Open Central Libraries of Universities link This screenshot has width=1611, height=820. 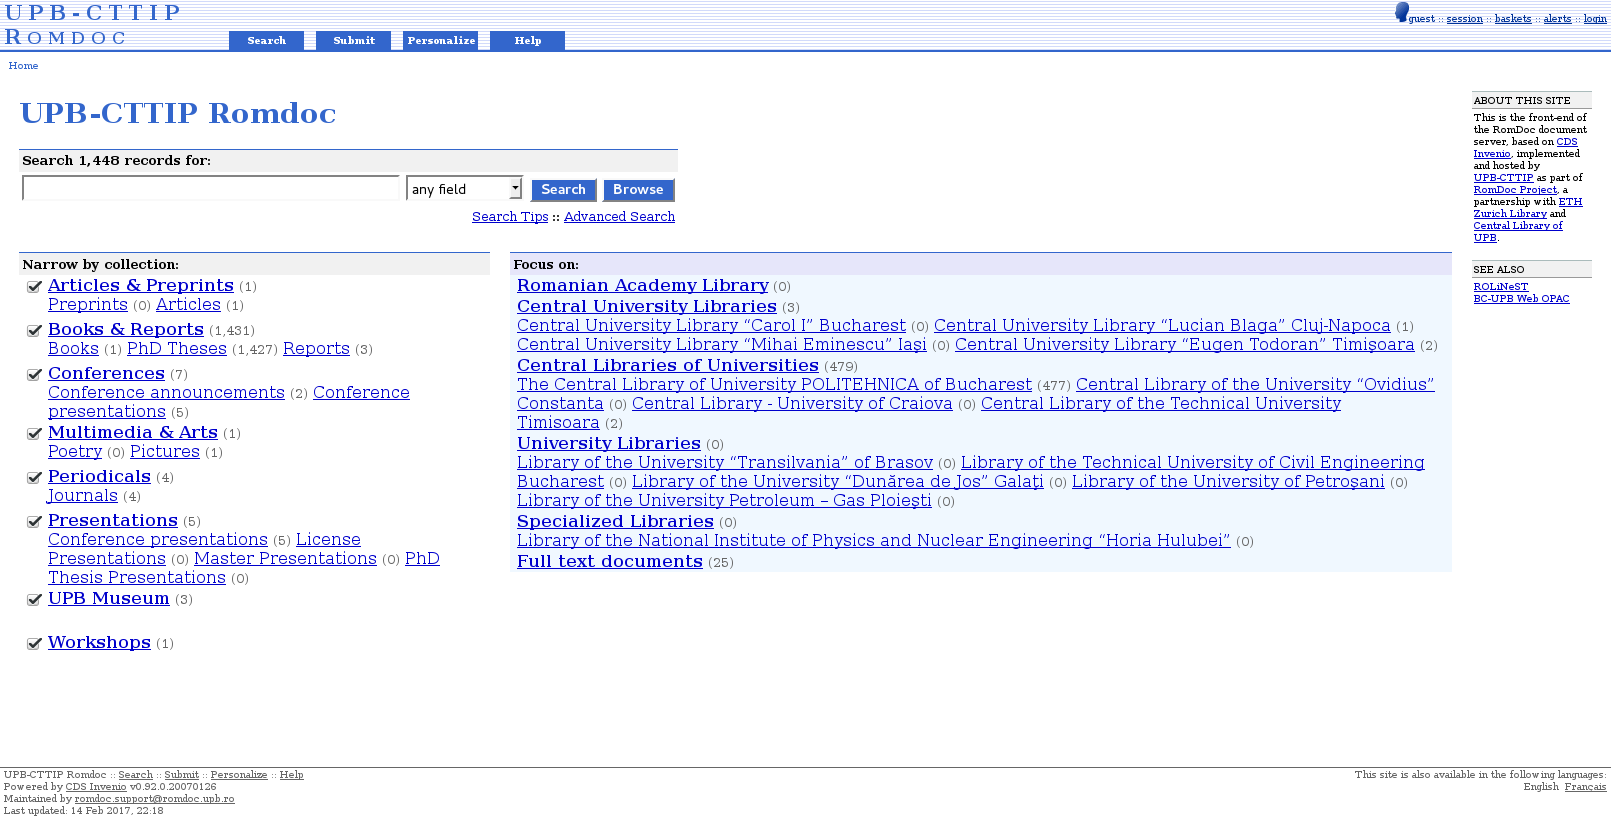[x=668, y=366]
